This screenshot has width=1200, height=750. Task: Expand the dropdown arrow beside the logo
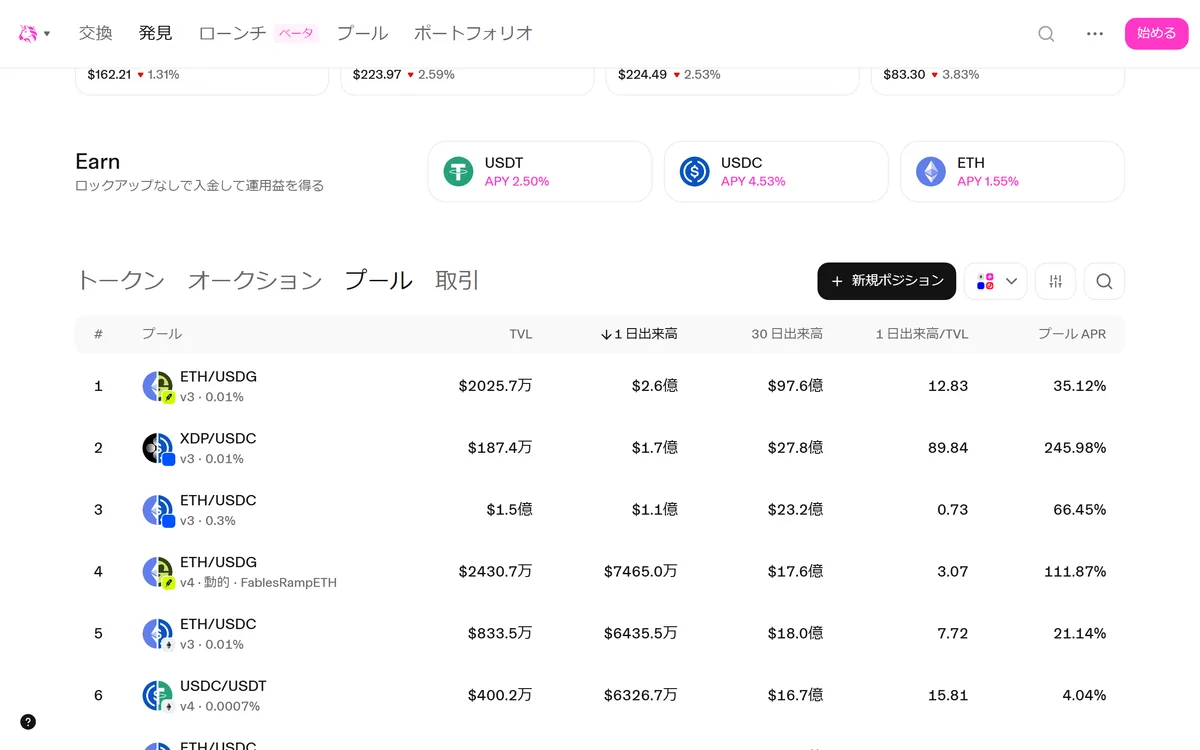pos(47,34)
